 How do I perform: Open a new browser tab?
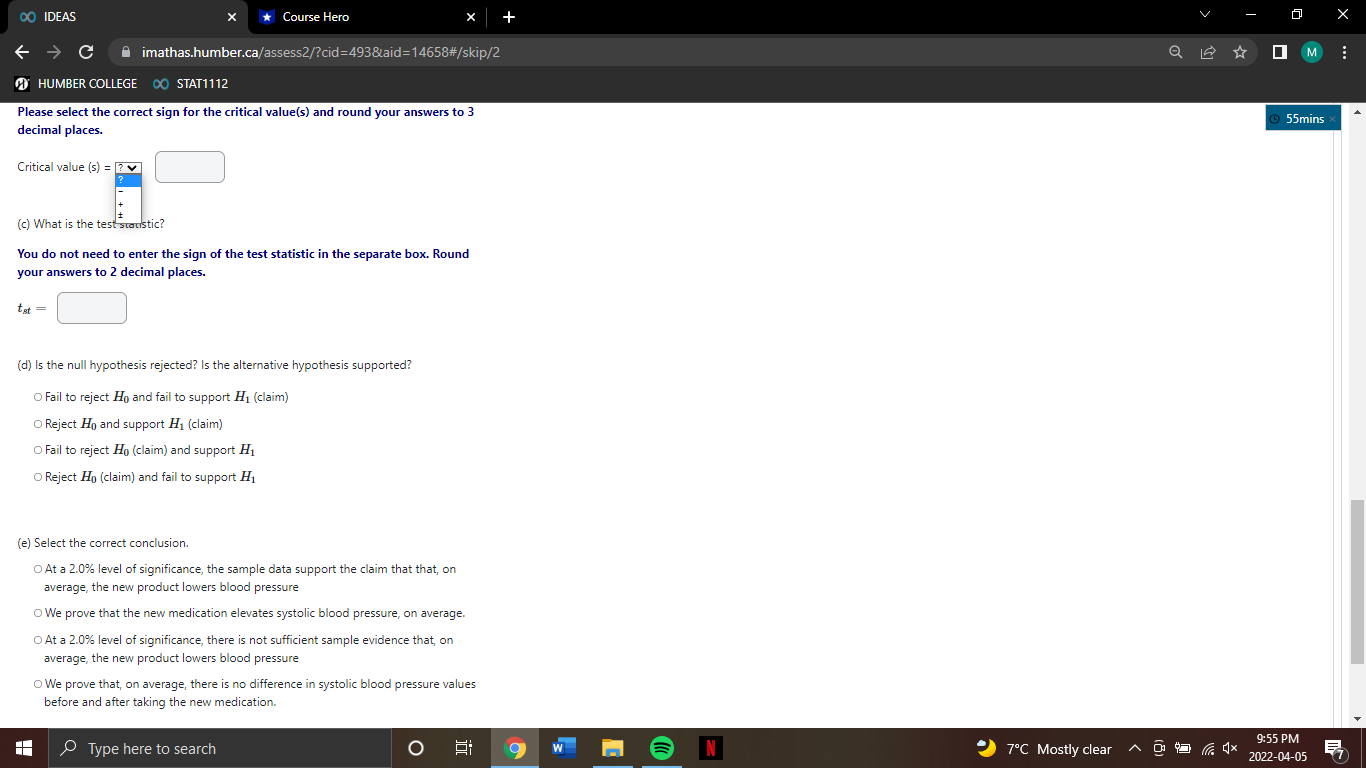[x=508, y=17]
